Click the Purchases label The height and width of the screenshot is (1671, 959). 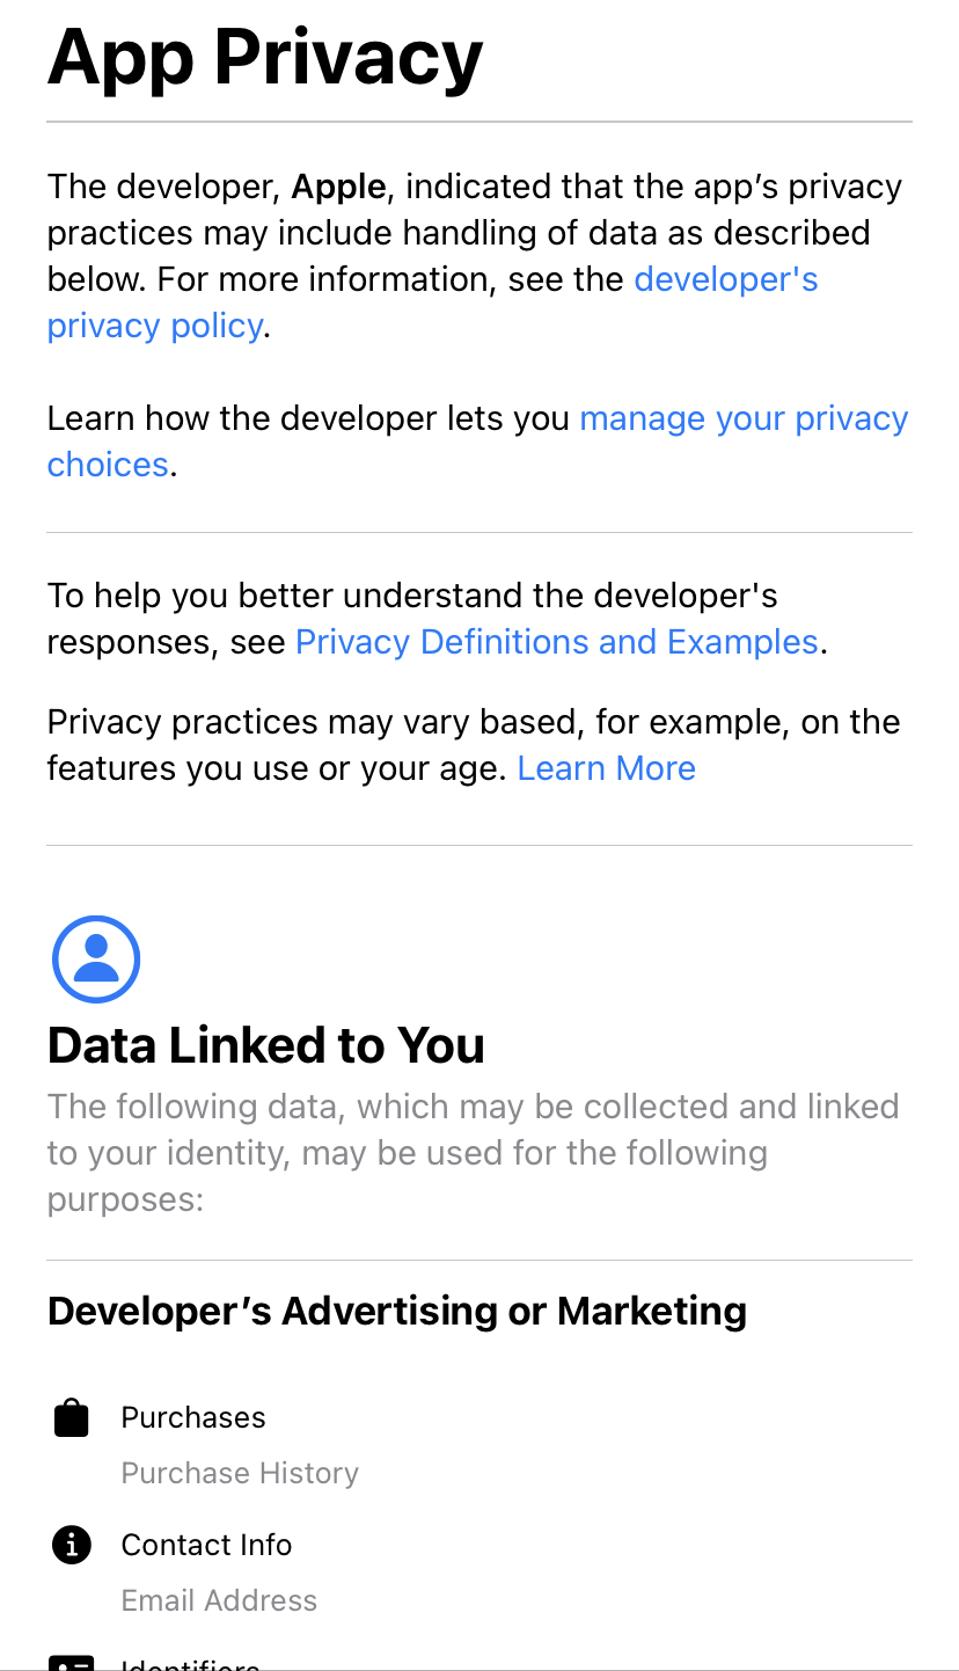coord(192,1417)
